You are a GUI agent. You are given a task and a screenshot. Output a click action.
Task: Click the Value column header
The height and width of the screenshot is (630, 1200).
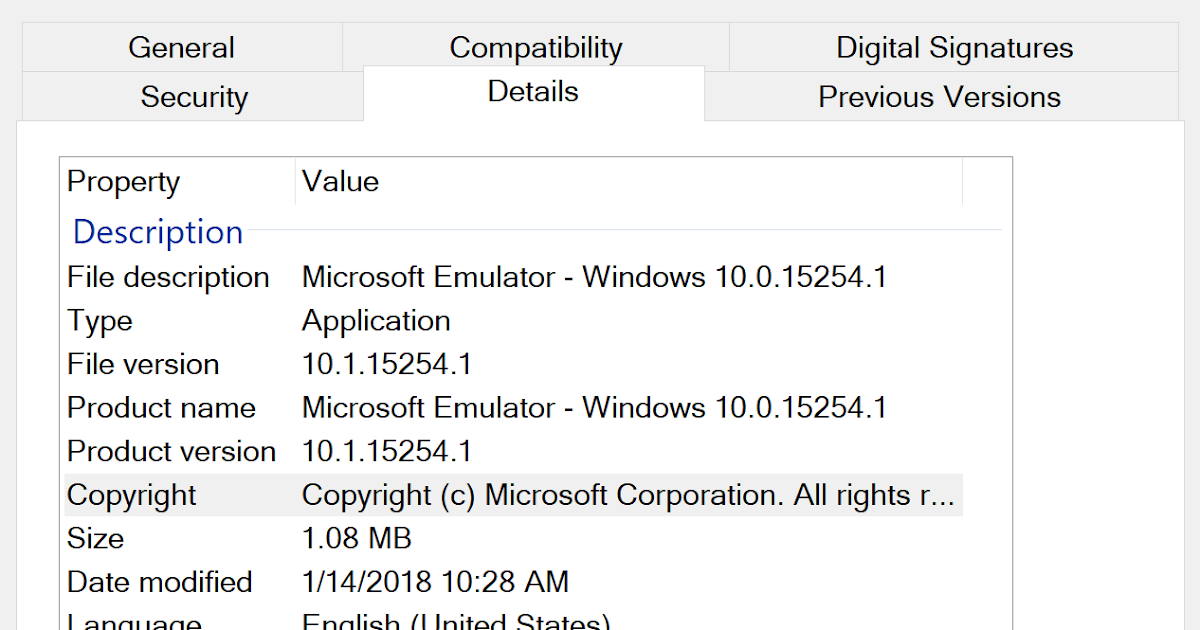340,182
